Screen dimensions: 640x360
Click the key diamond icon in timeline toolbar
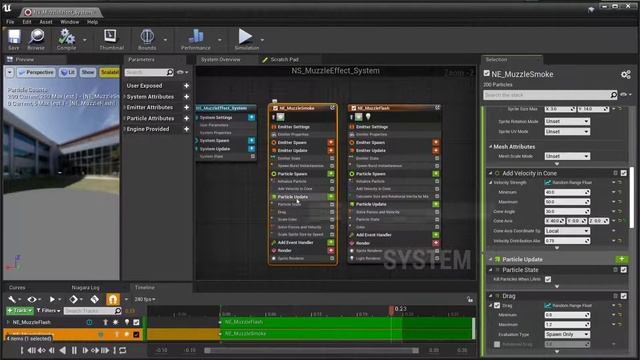73,299
